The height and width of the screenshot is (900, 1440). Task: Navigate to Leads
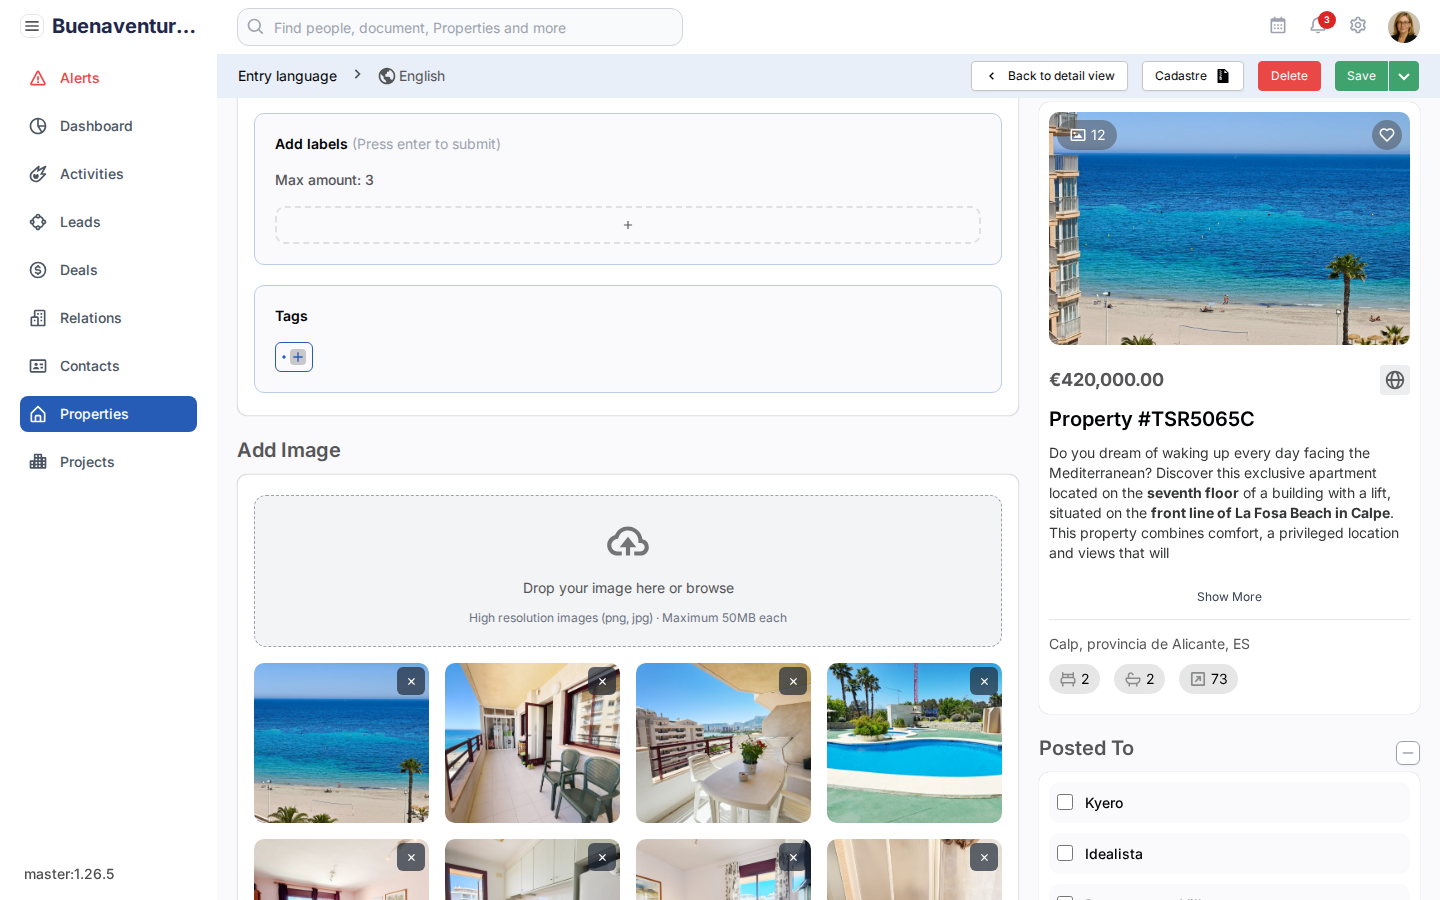108,222
